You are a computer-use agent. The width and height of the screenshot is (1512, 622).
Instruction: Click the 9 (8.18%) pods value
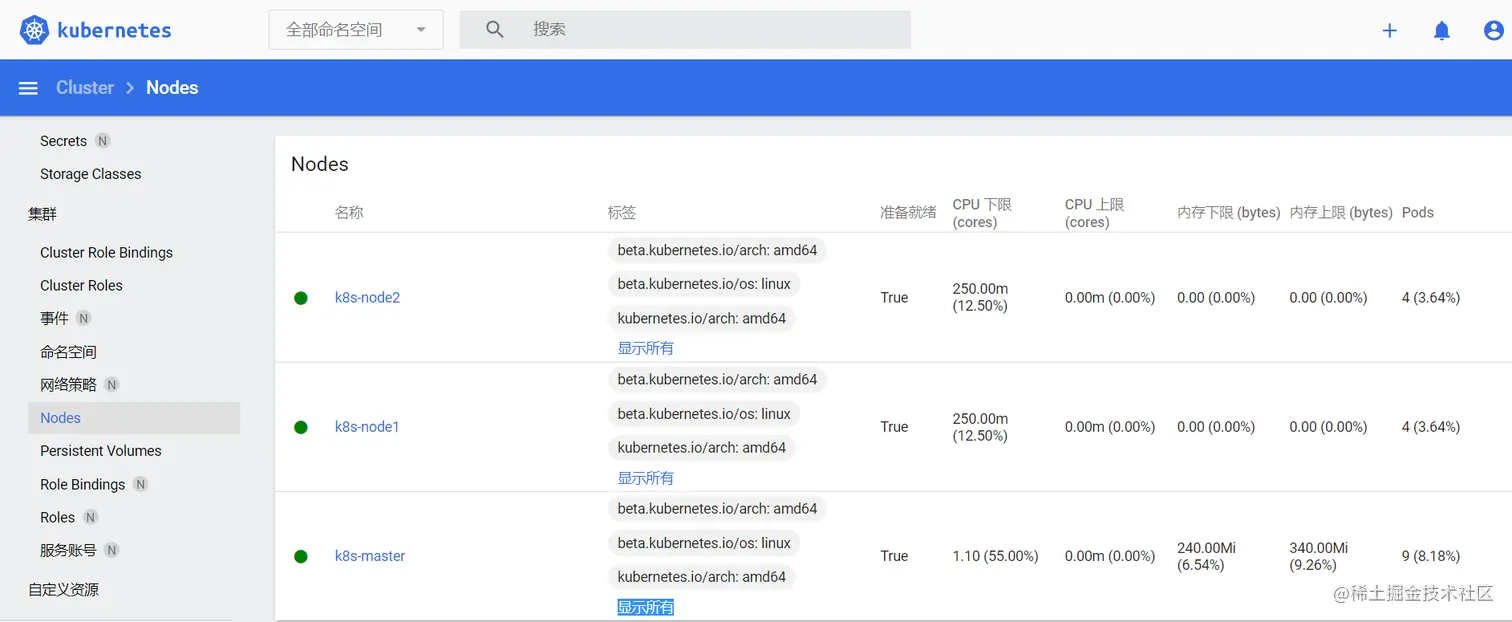tap(1431, 556)
